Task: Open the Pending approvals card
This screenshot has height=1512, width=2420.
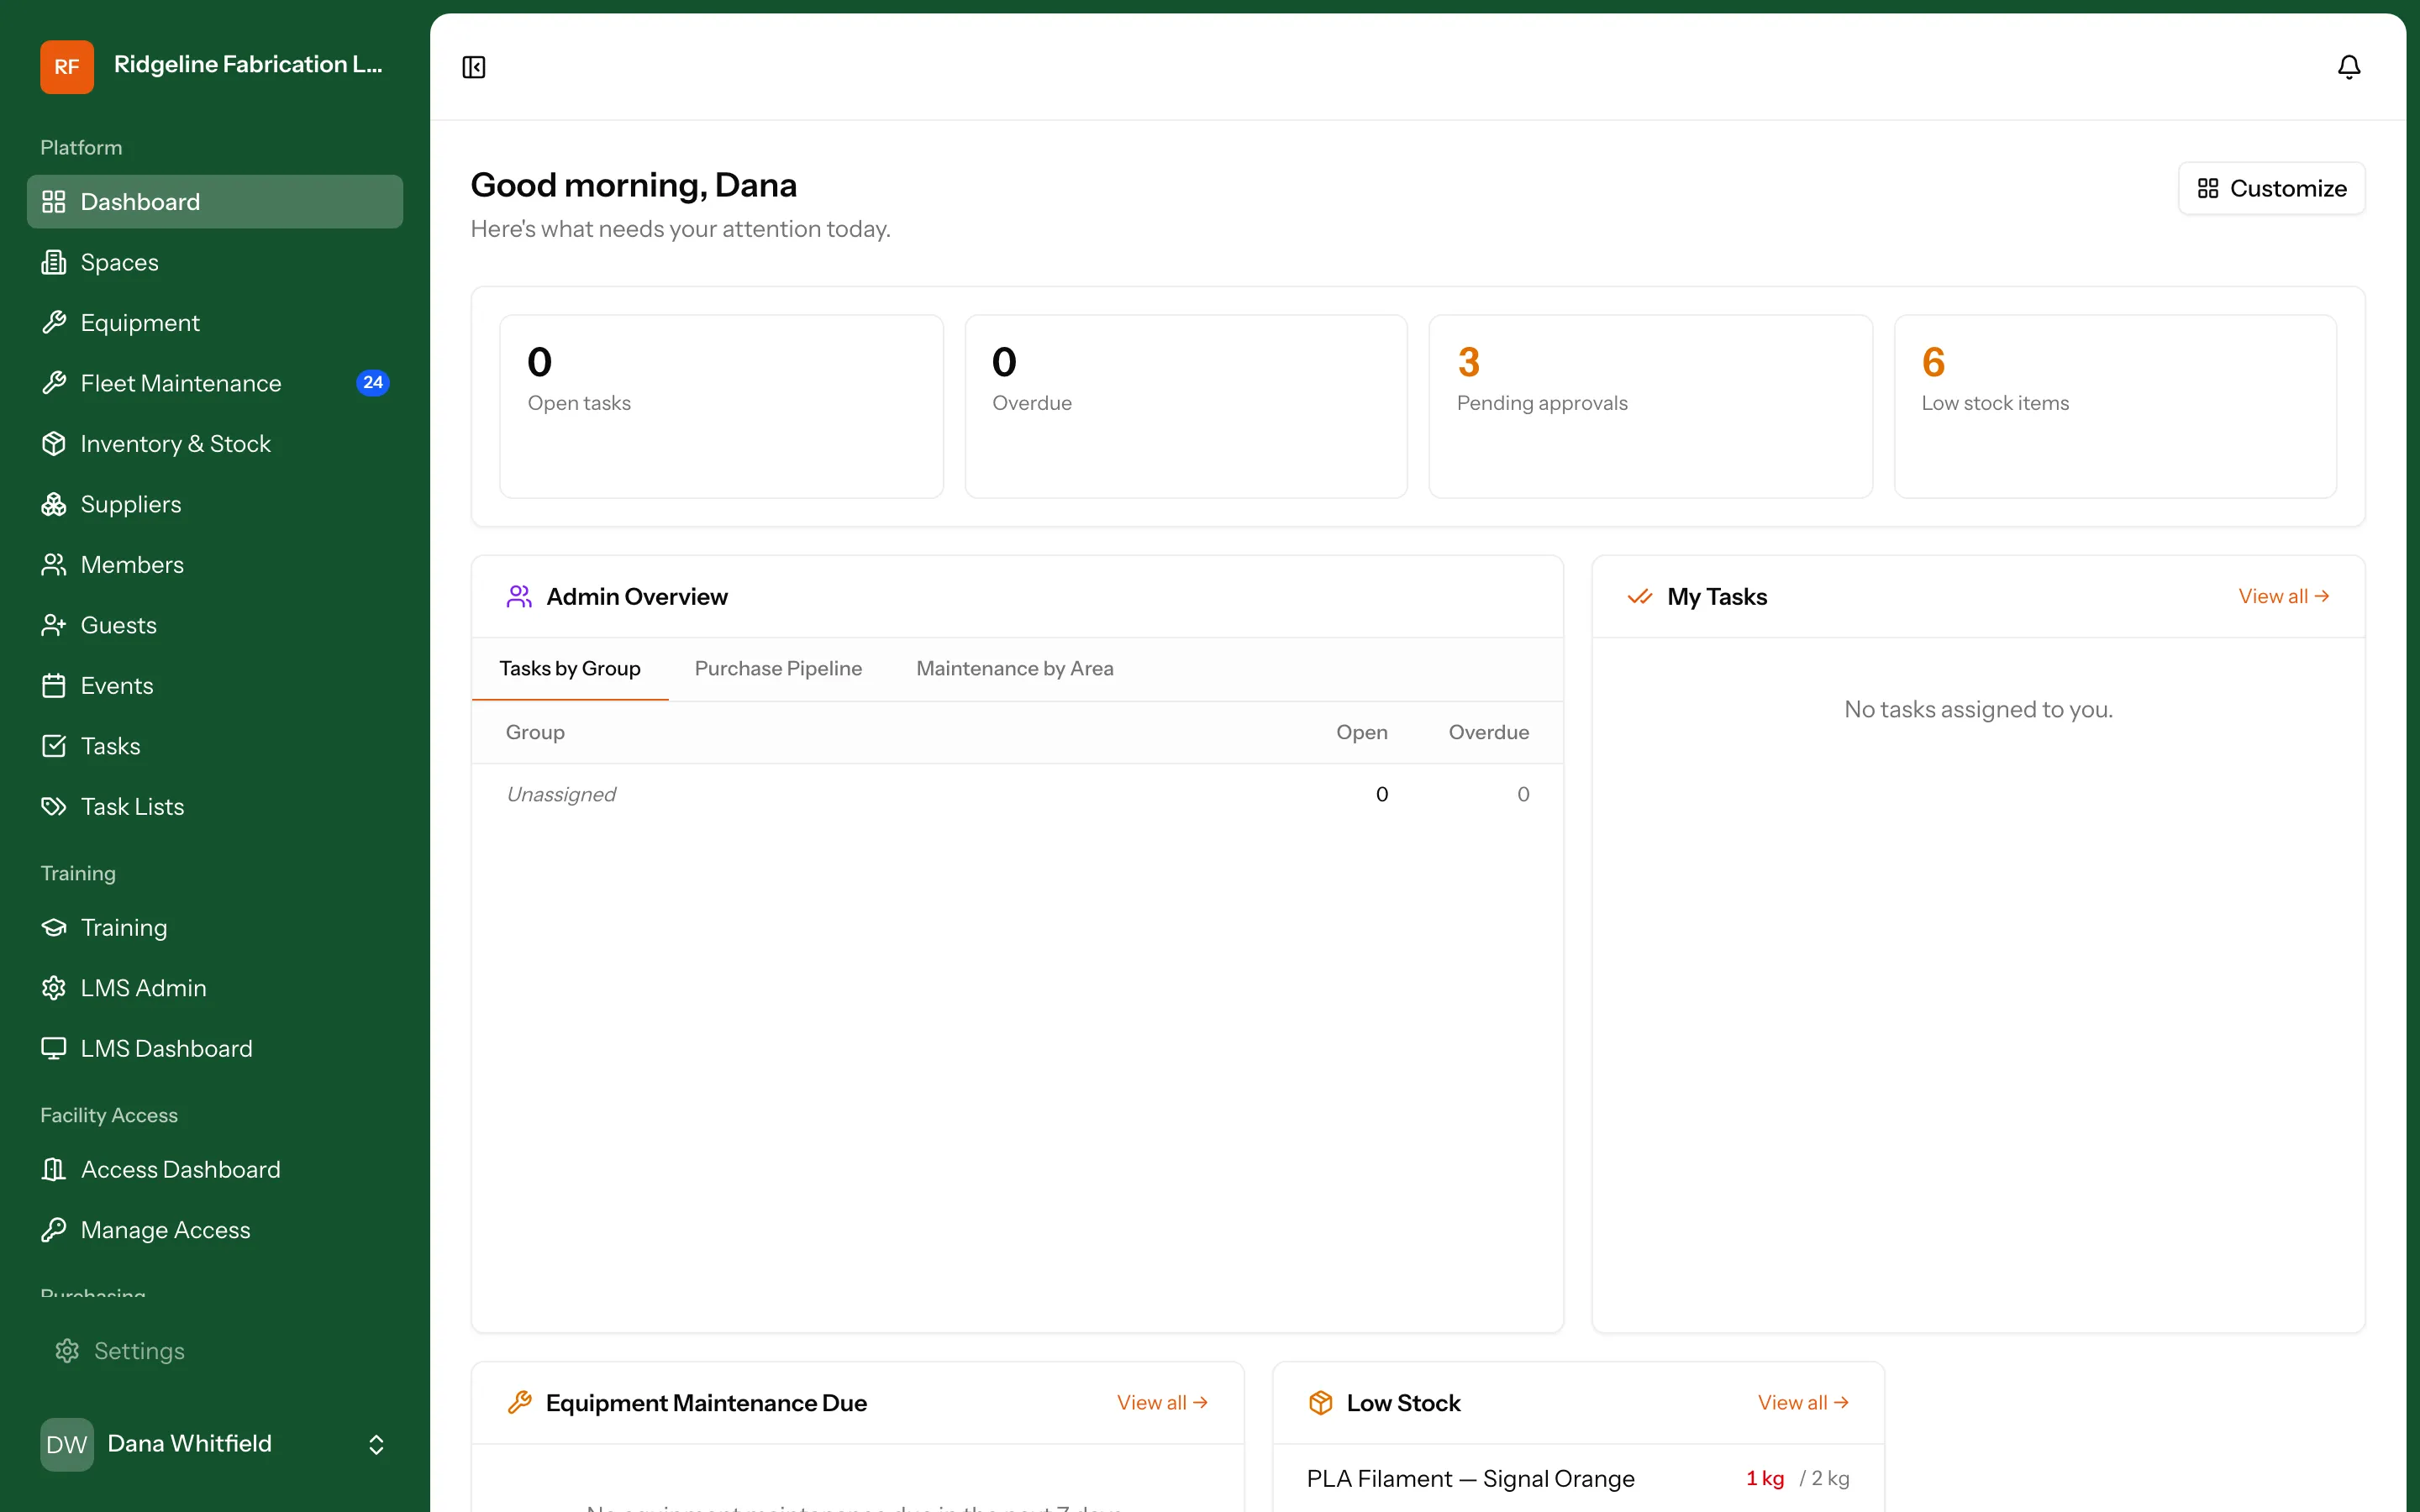Action: pyautogui.click(x=1650, y=406)
